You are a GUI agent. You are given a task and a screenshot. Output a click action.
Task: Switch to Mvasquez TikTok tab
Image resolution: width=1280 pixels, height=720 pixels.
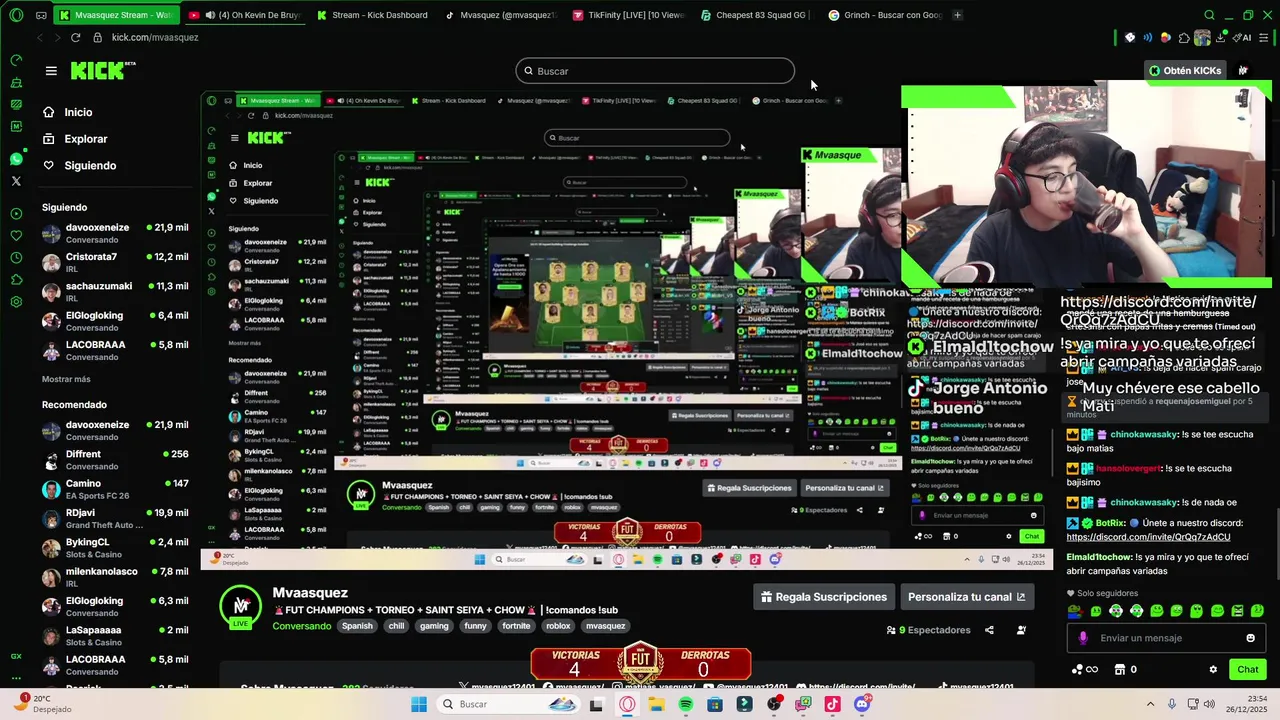[499, 15]
